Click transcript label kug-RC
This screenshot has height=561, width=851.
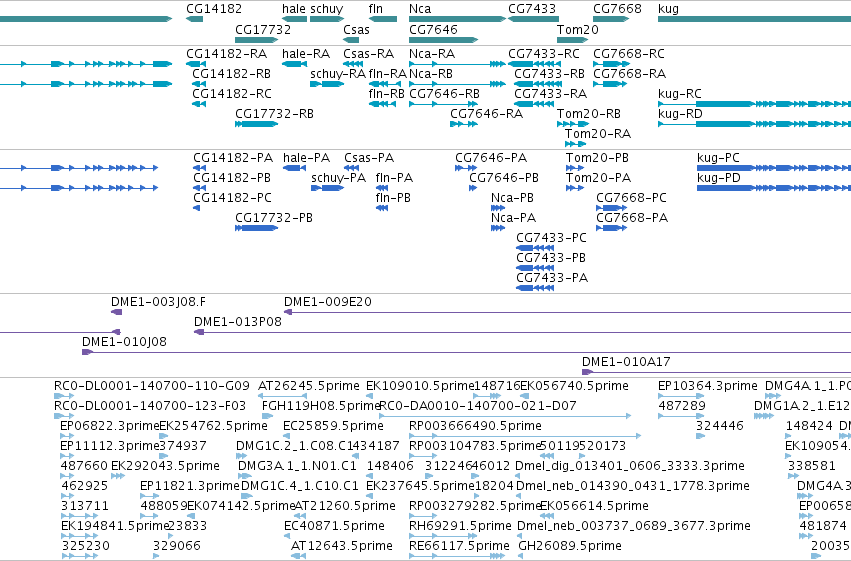679,94
